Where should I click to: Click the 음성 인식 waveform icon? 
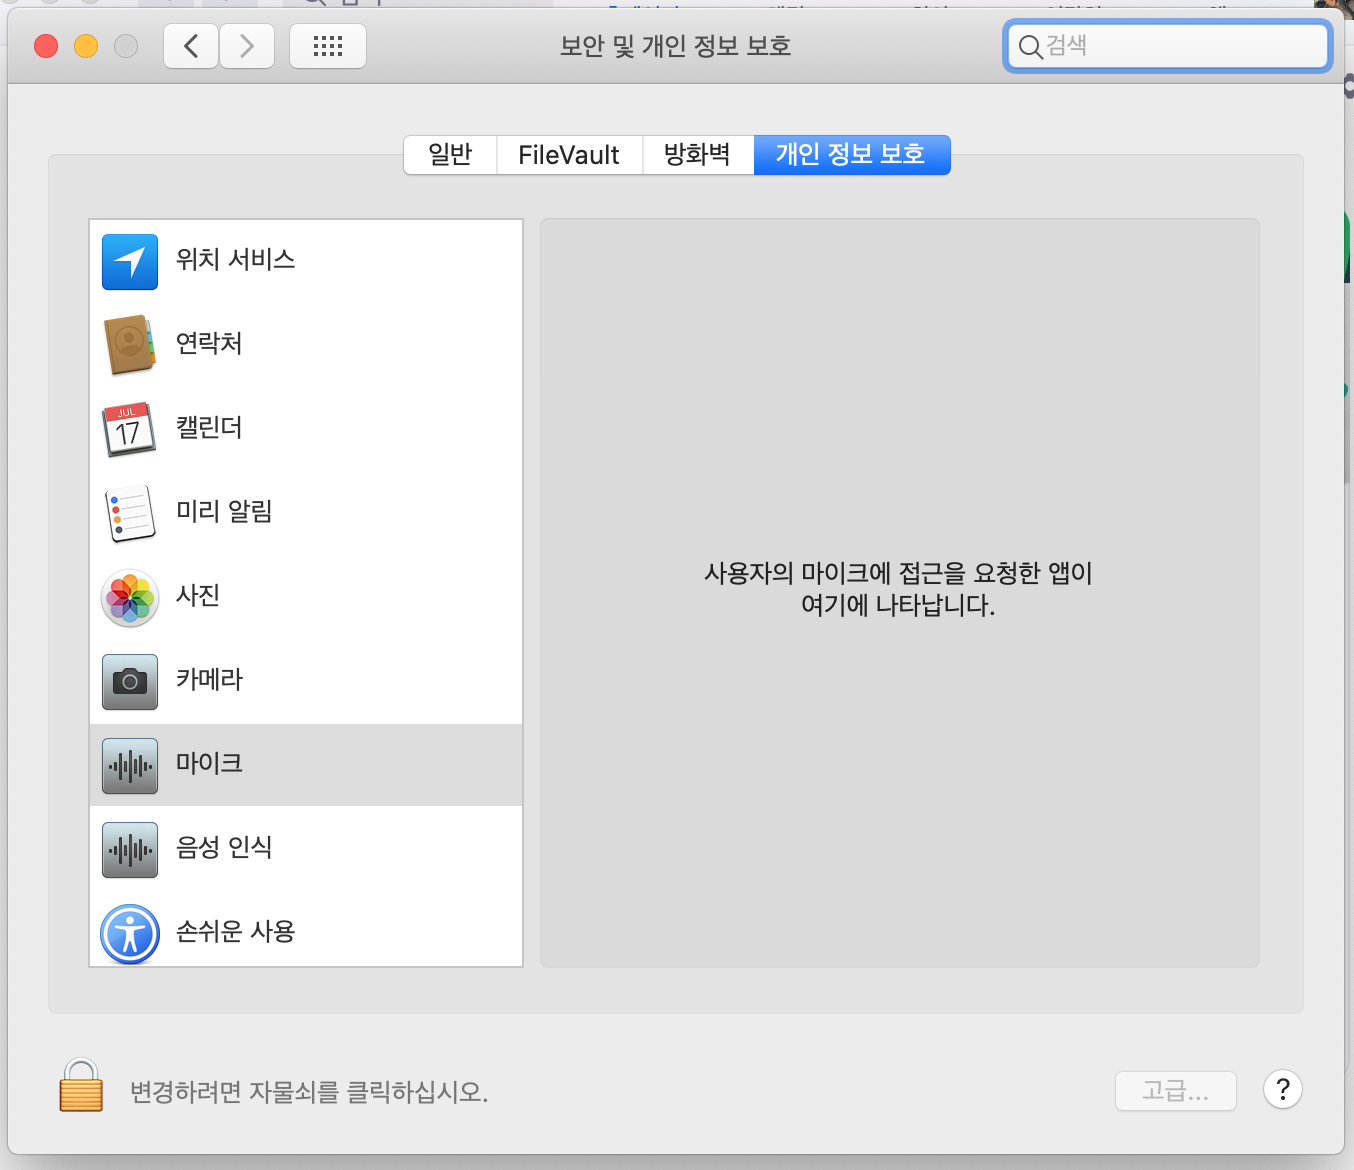130,849
